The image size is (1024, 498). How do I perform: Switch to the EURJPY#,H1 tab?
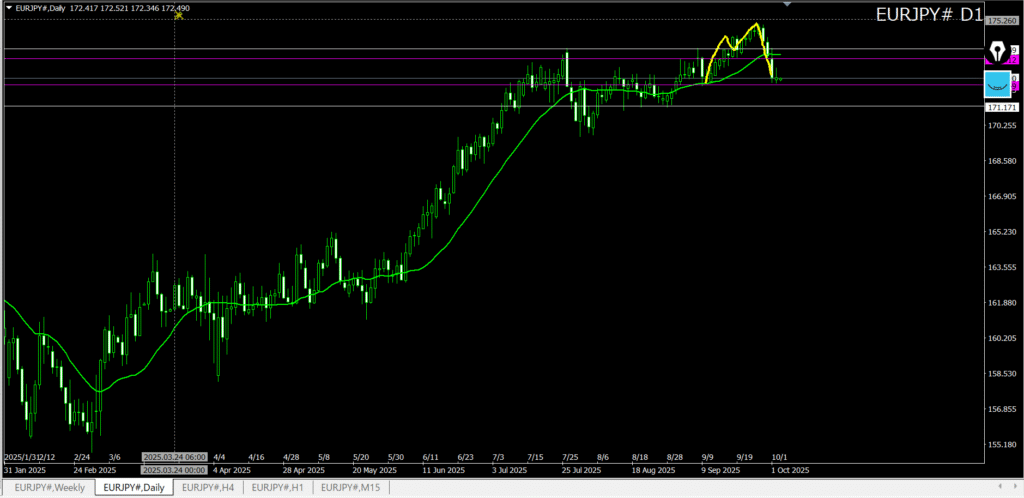[278, 487]
